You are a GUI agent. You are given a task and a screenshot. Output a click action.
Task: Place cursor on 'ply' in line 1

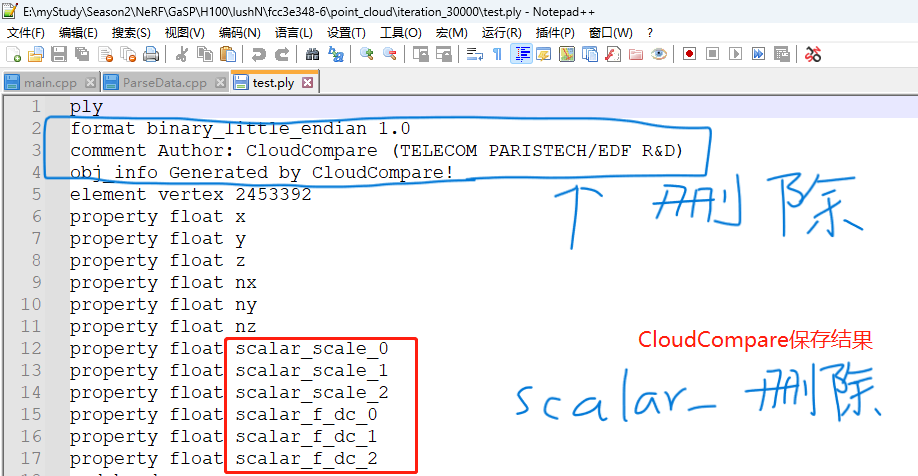(x=87, y=107)
